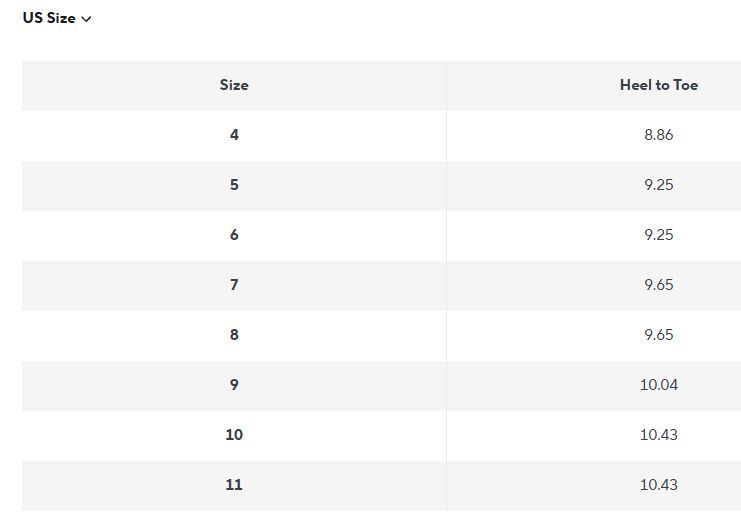The width and height of the screenshot is (741, 512).
Task: Click the 10.04 heel to toe value
Action: (x=658, y=385)
